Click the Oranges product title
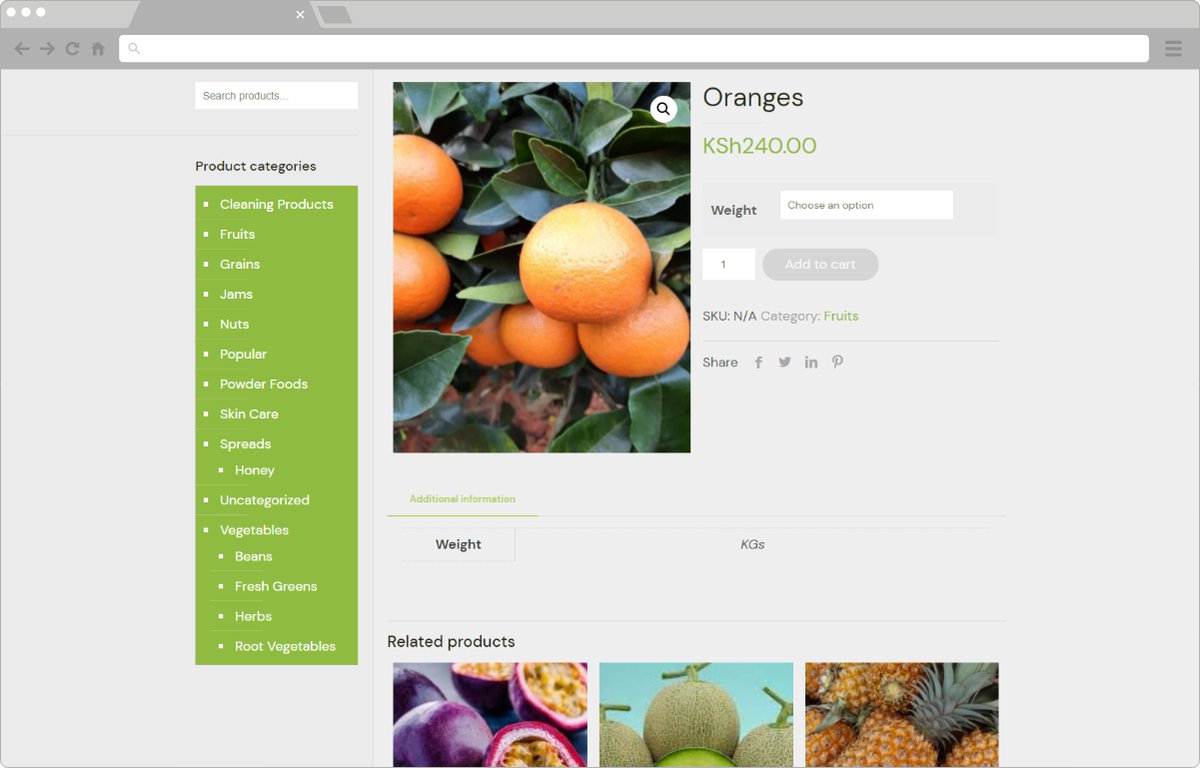Screen dimensions: 1200x768 [x=753, y=97]
